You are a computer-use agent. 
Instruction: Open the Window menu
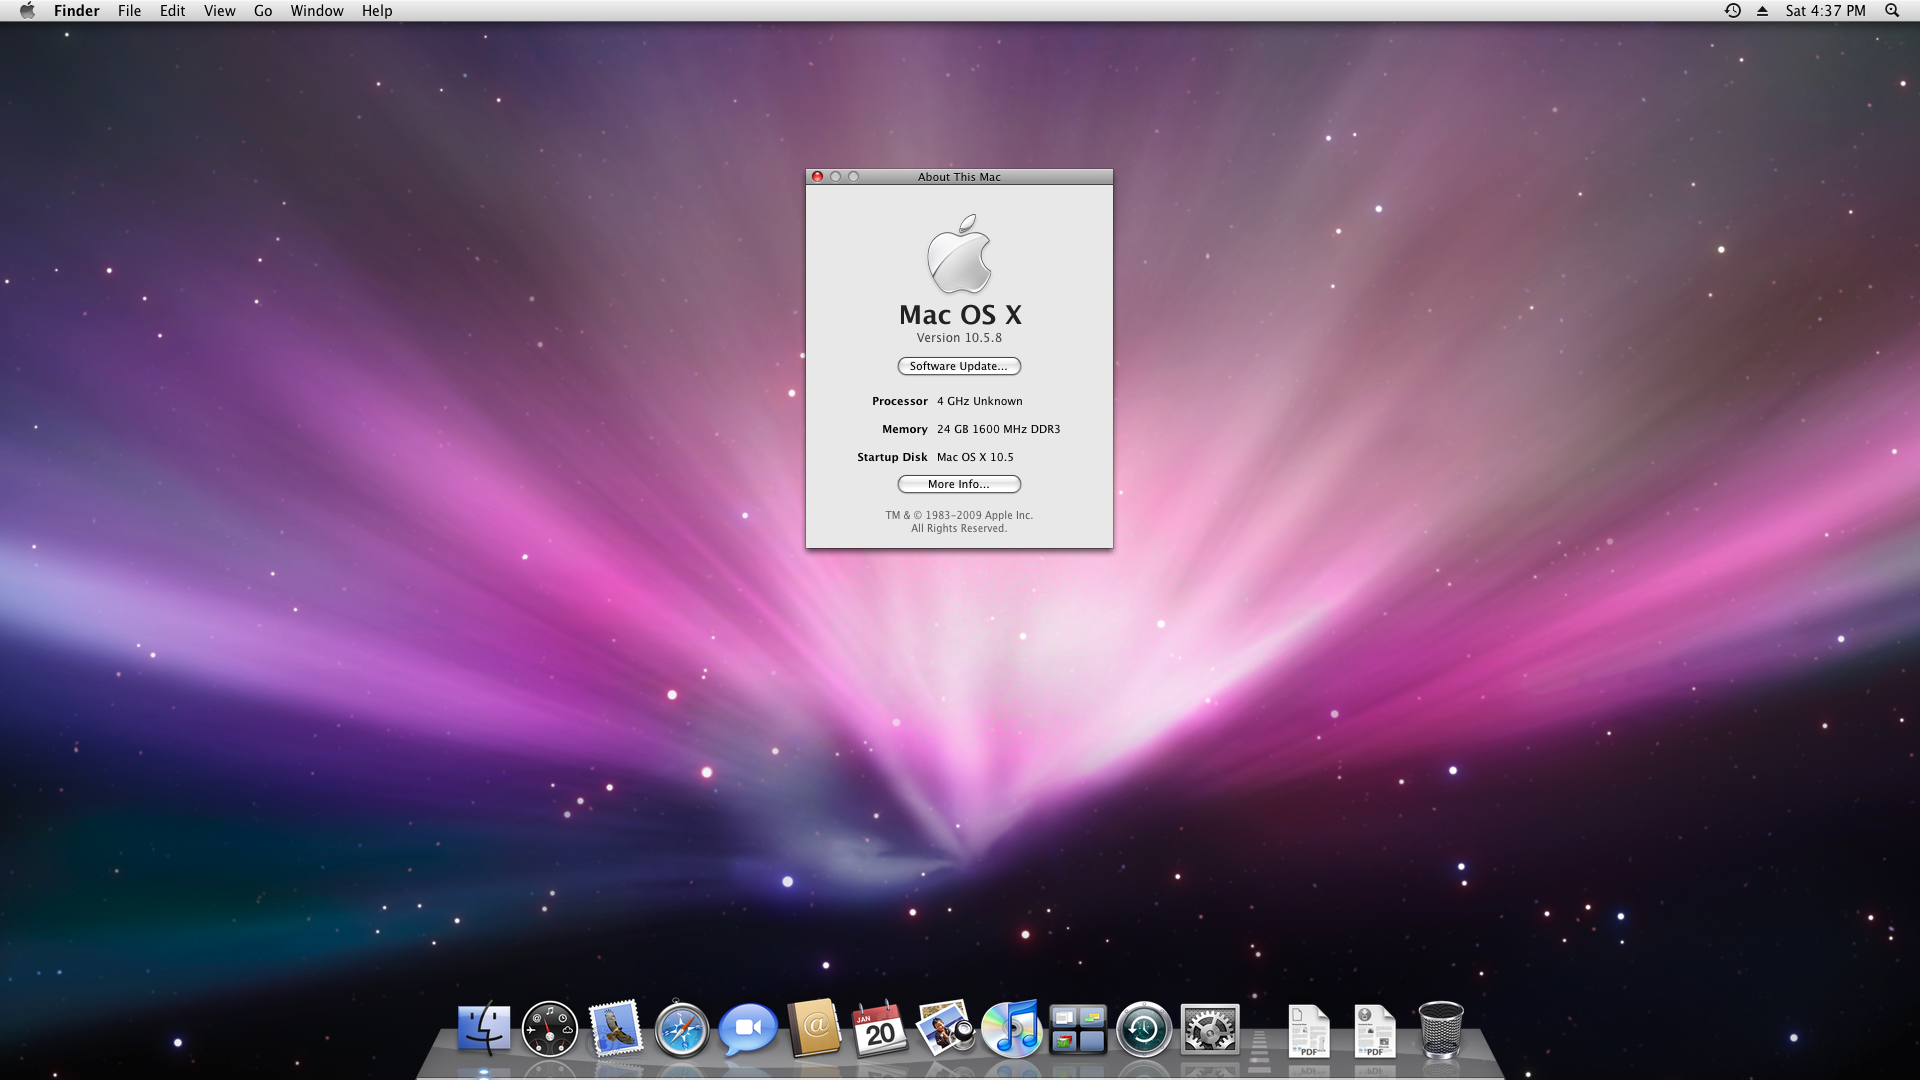pyautogui.click(x=317, y=11)
